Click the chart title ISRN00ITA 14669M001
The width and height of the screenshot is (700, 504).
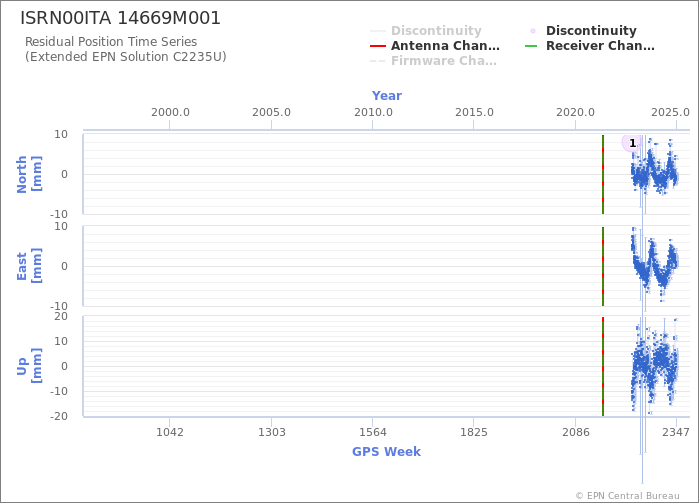pos(121,18)
